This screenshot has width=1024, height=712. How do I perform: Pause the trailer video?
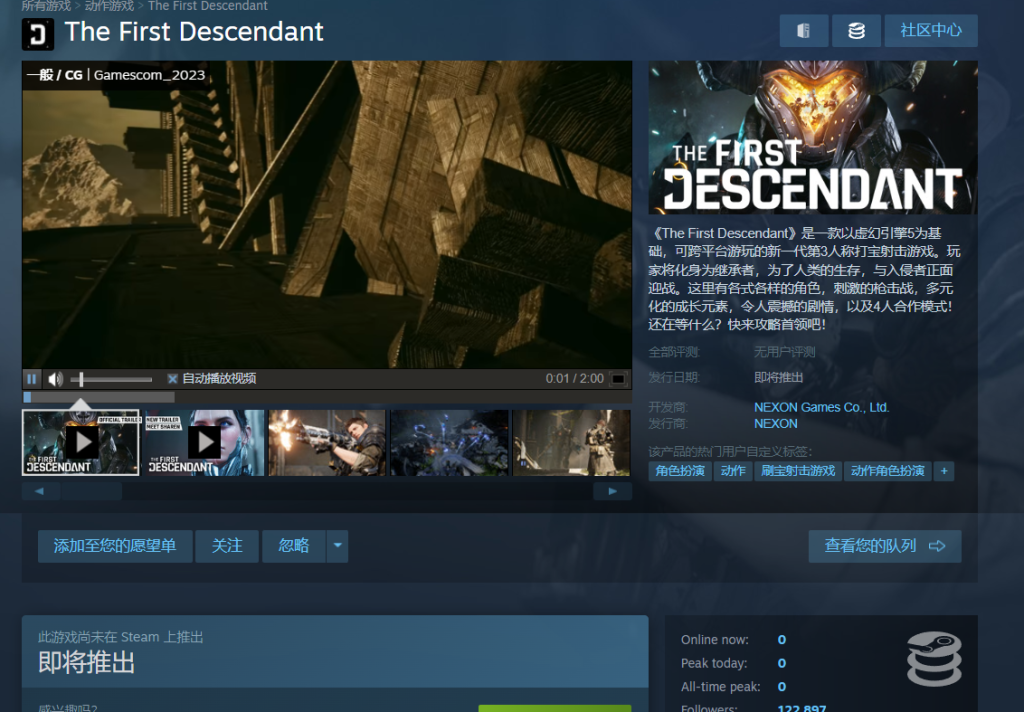tap(31, 379)
